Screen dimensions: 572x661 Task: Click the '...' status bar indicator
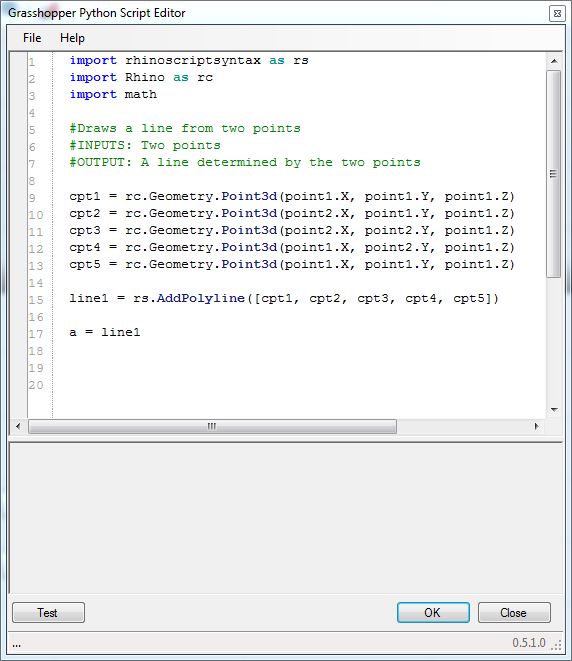pos(16,645)
